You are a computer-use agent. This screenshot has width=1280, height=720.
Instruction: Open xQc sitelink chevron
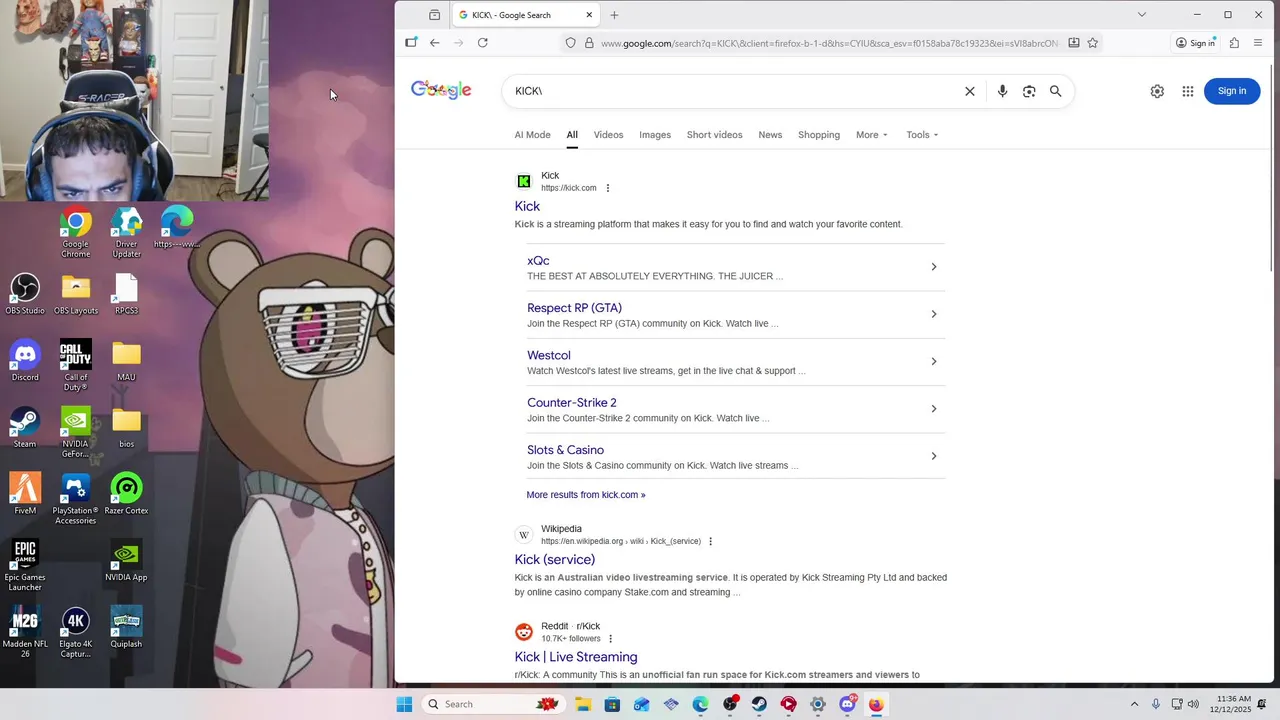tap(934, 267)
